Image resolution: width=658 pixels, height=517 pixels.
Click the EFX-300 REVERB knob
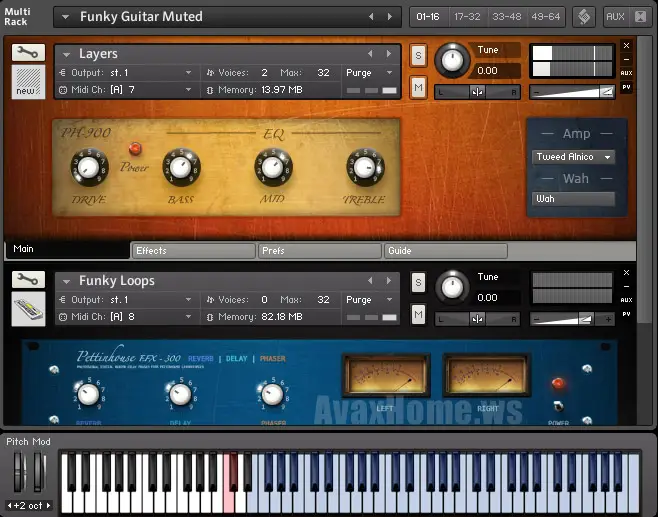pyautogui.click(x=89, y=394)
